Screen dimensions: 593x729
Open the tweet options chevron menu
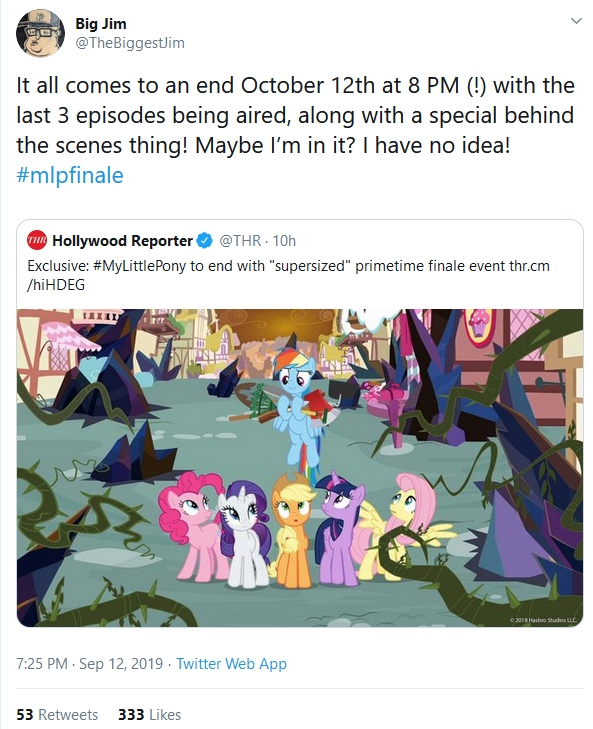(576, 21)
